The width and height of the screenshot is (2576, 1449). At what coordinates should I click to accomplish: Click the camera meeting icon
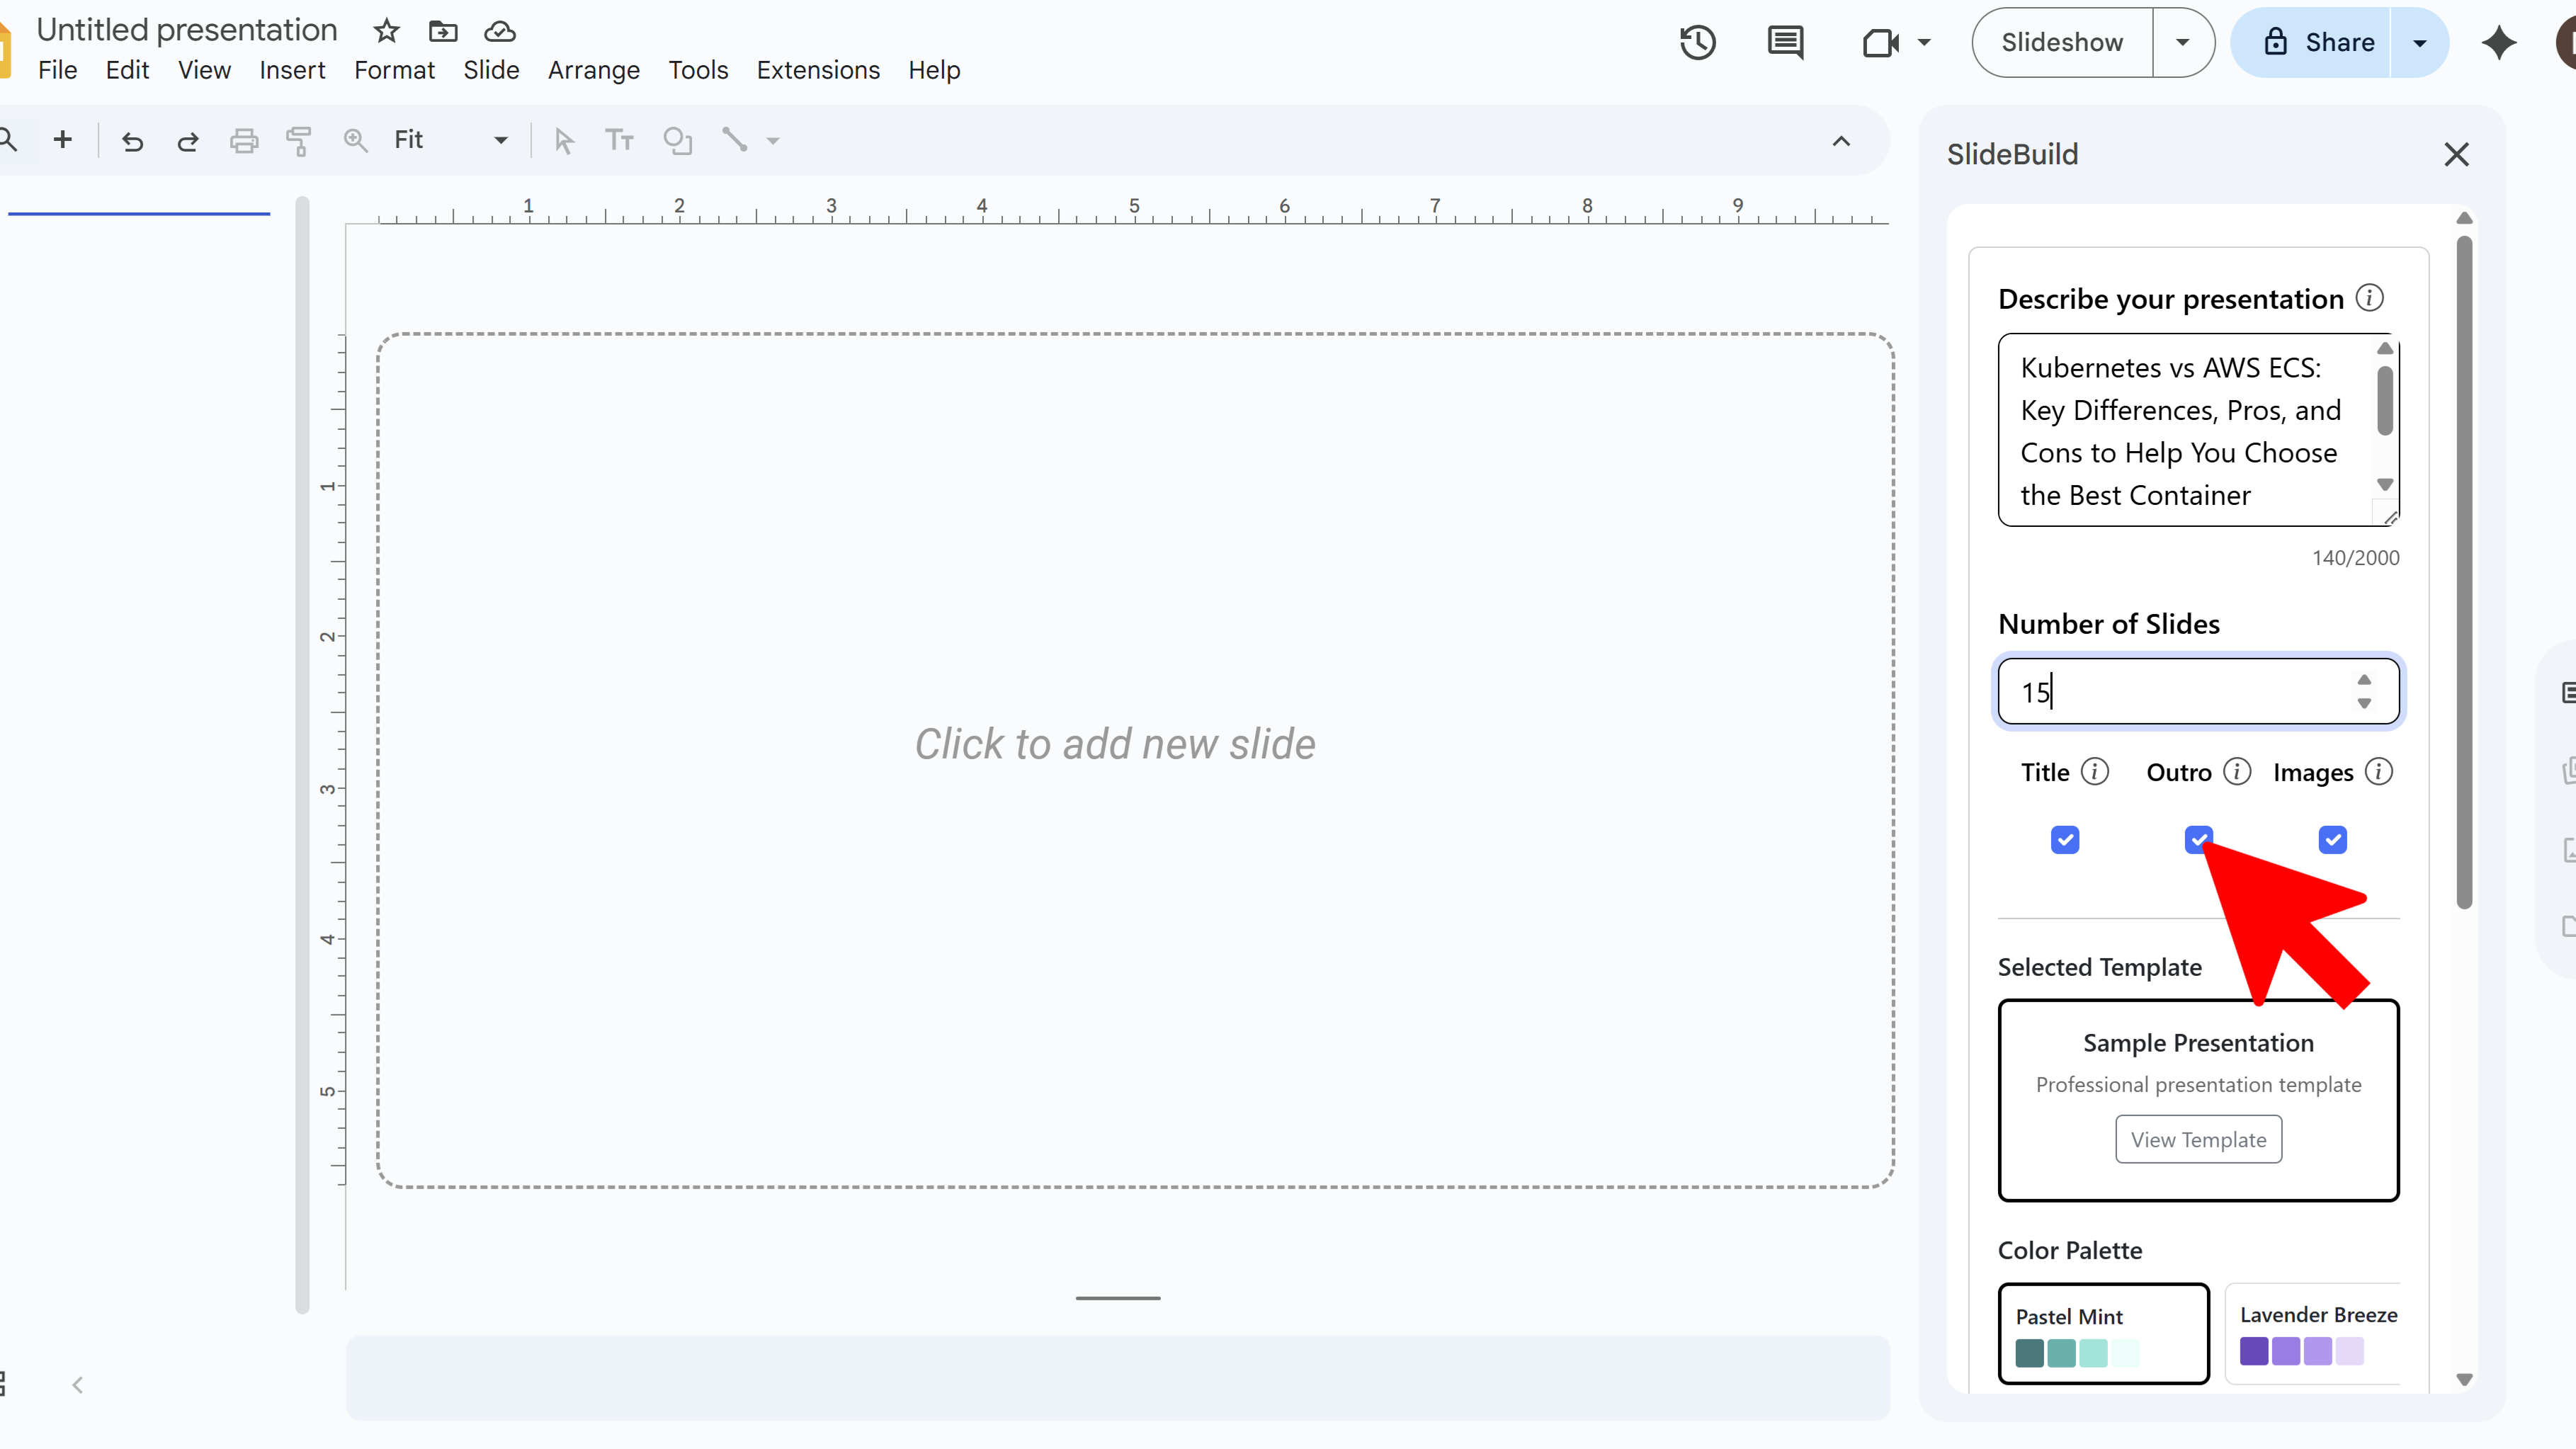point(1880,43)
